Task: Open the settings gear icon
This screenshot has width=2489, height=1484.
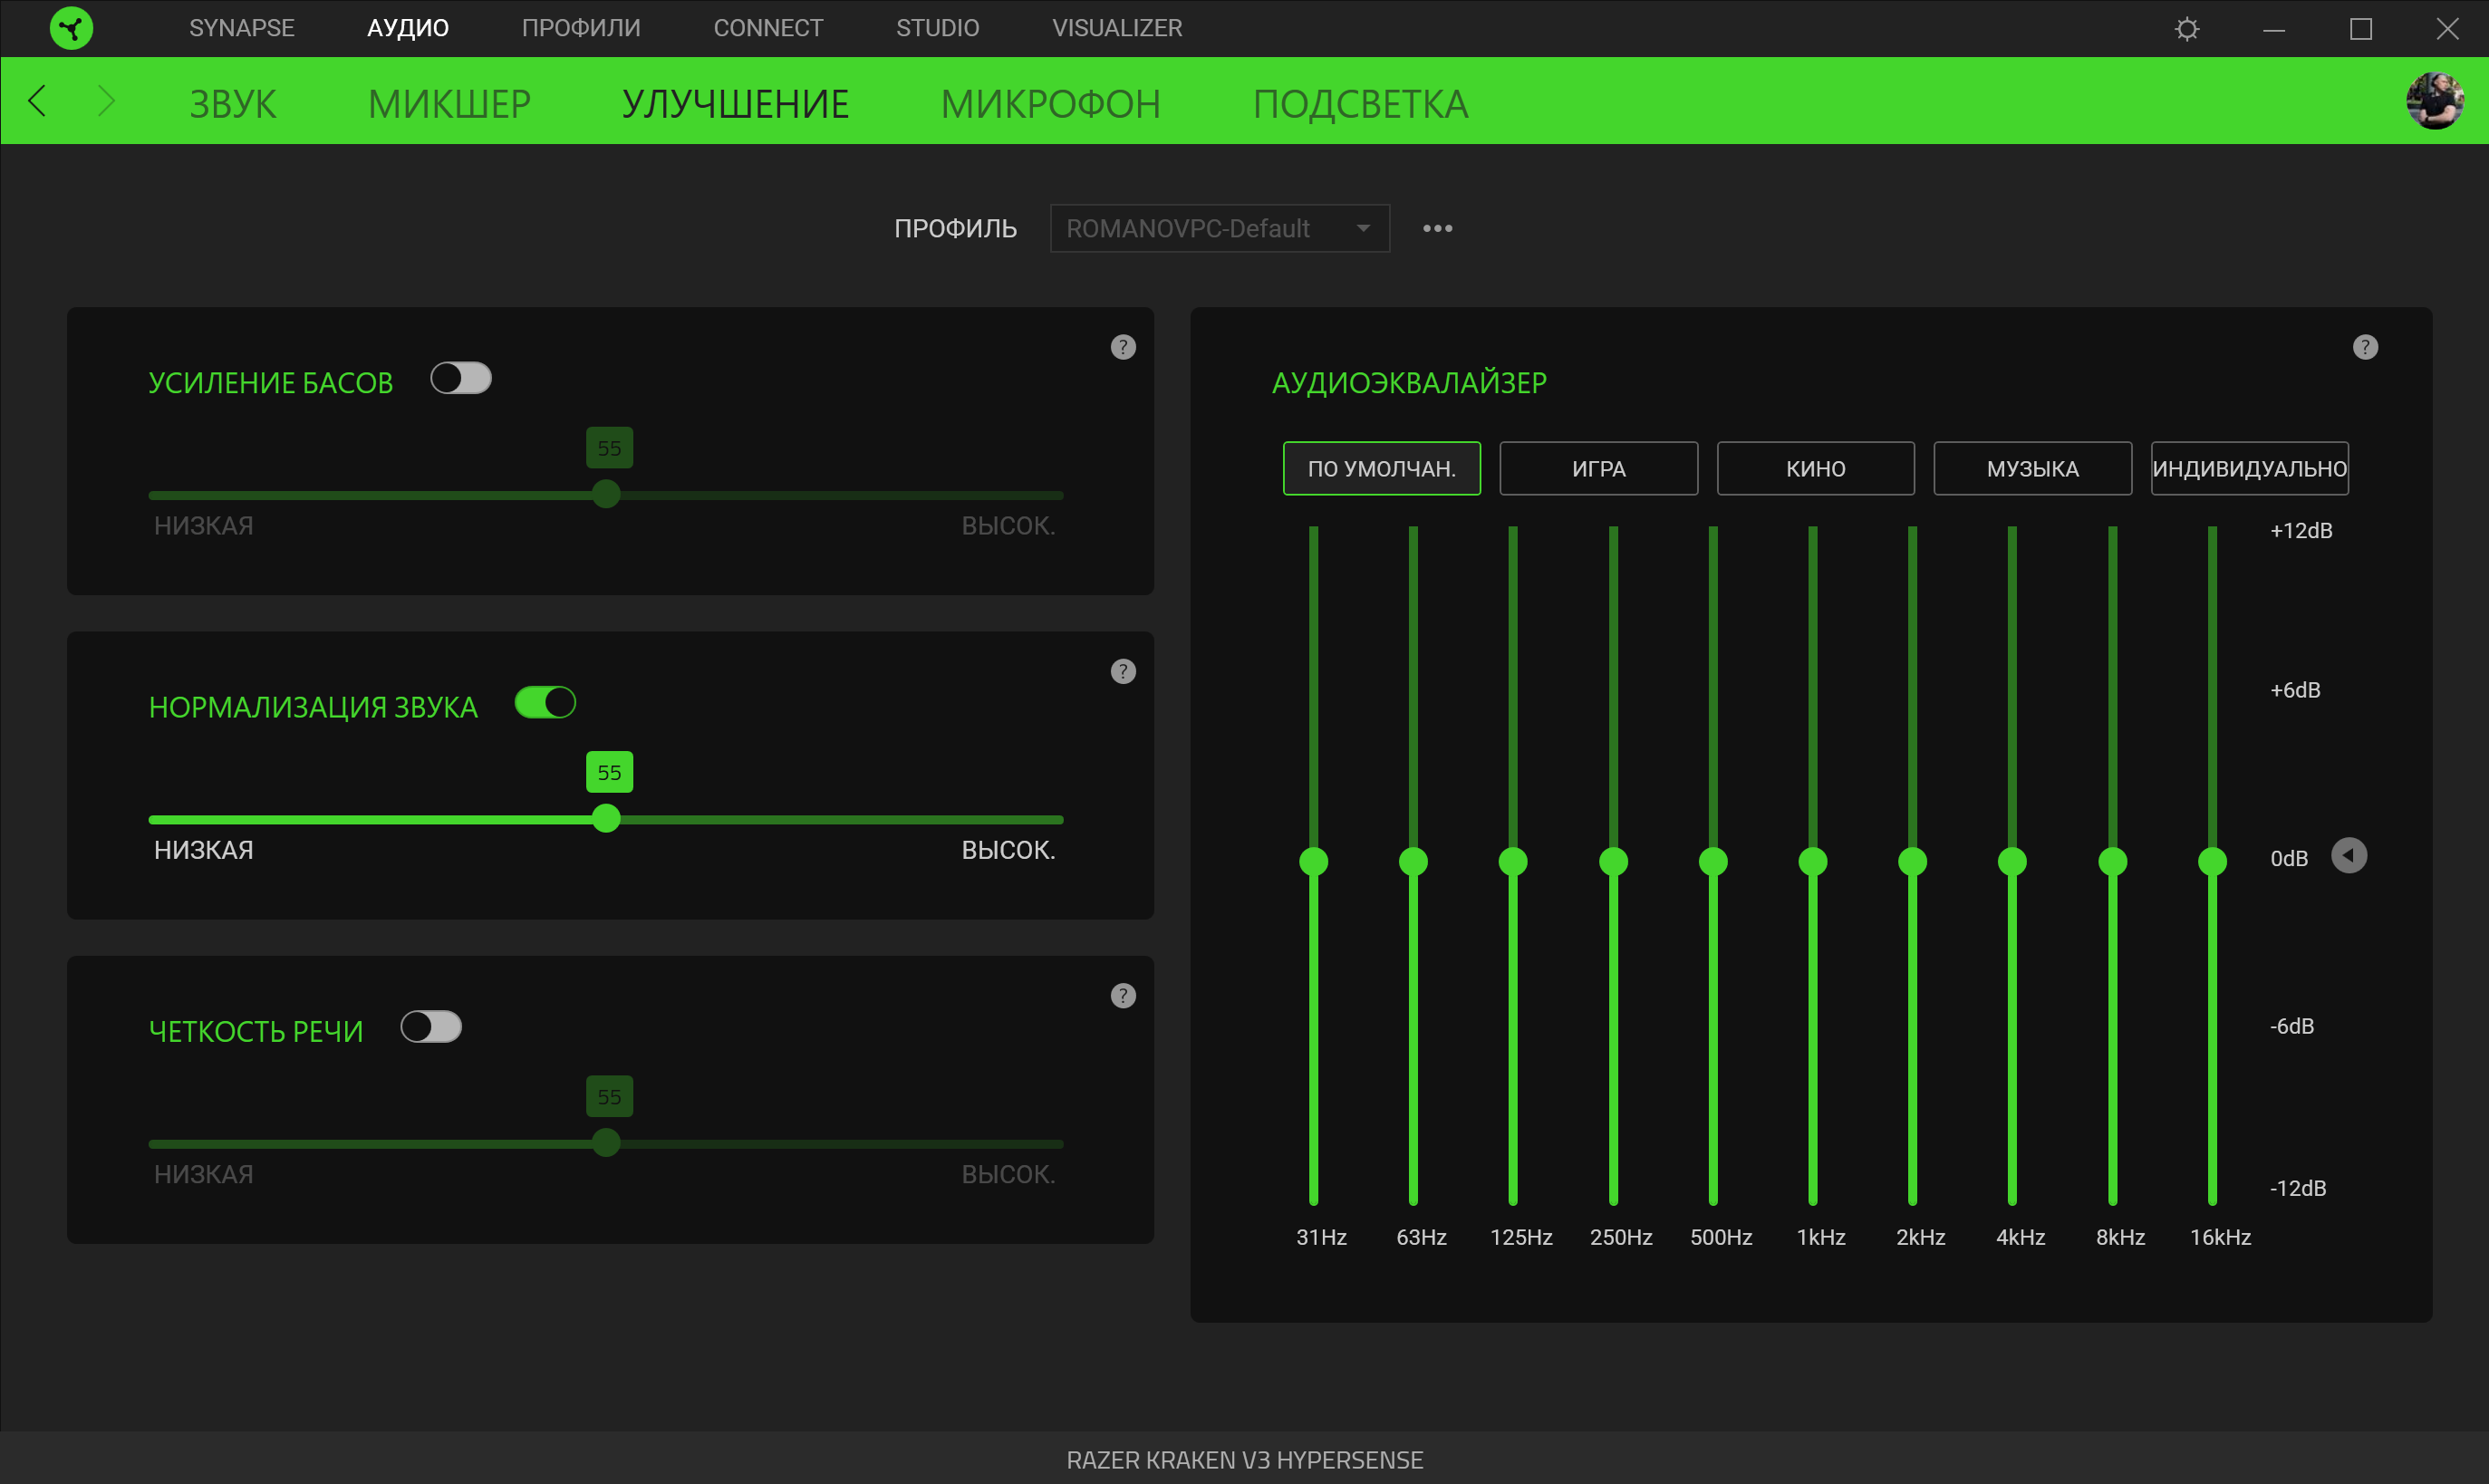Action: coord(2187,29)
